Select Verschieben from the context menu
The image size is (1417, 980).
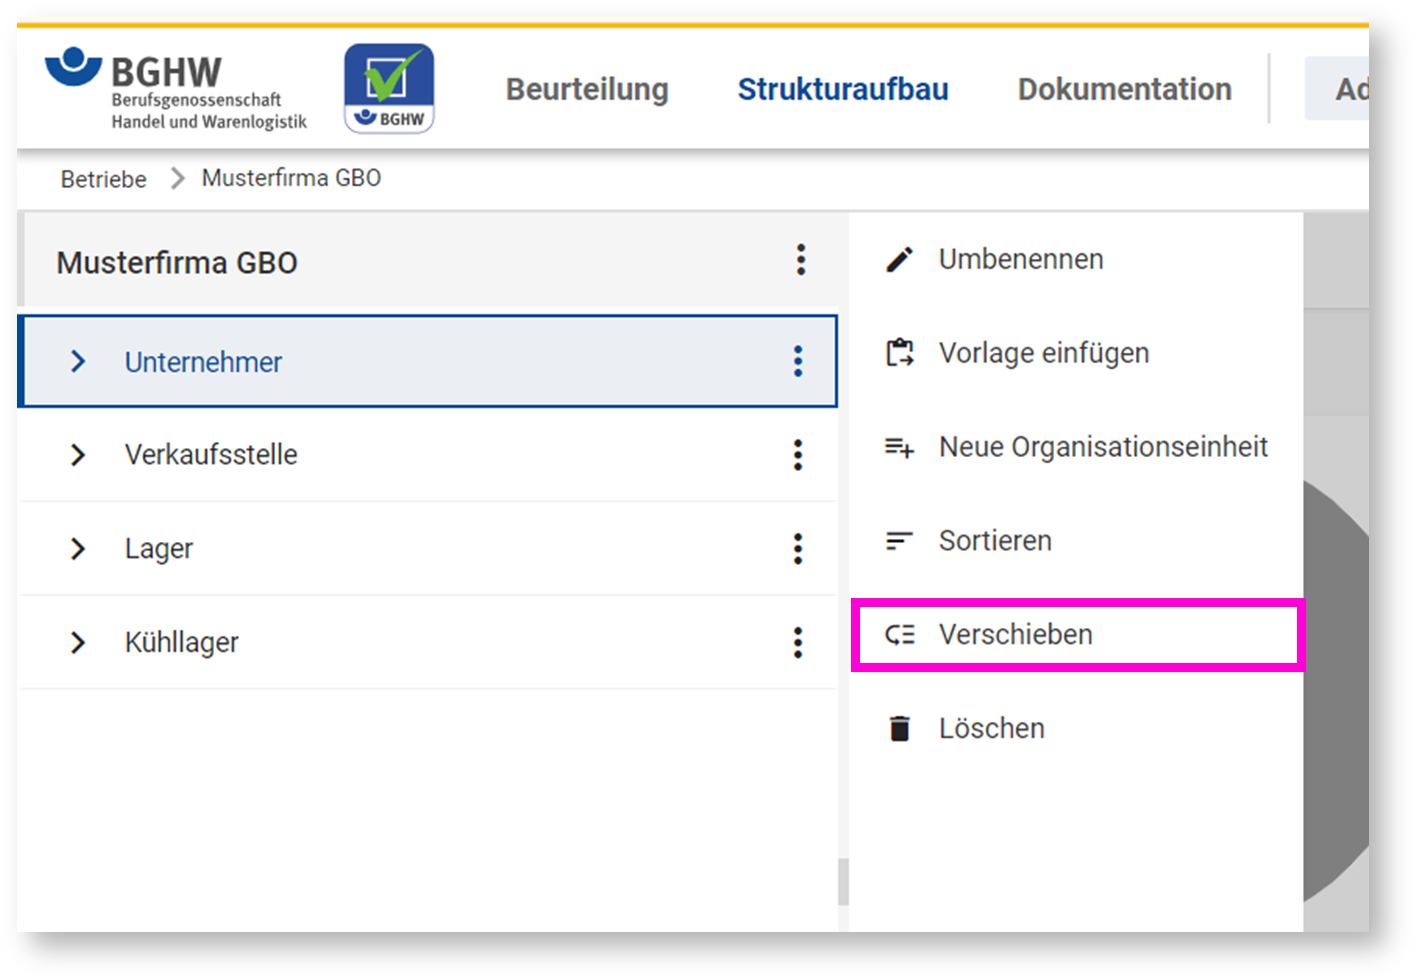[x=1015, y=635]
